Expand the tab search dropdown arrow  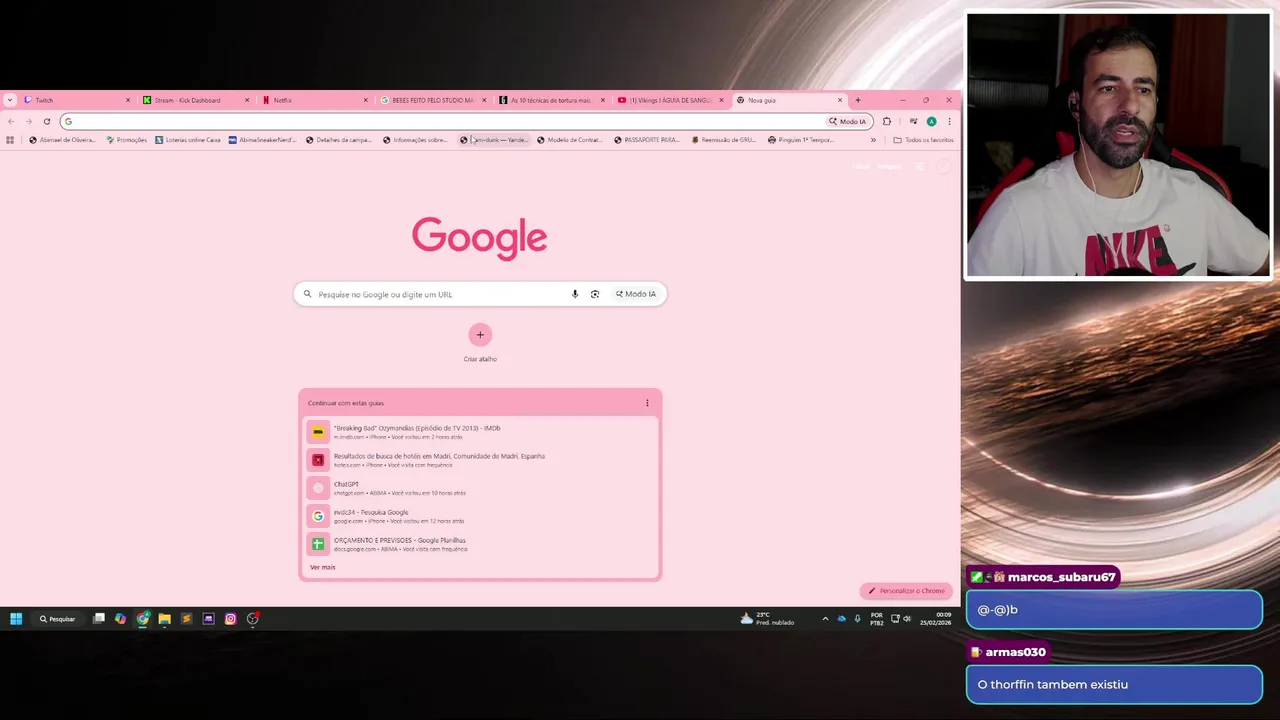coord(10,100)
